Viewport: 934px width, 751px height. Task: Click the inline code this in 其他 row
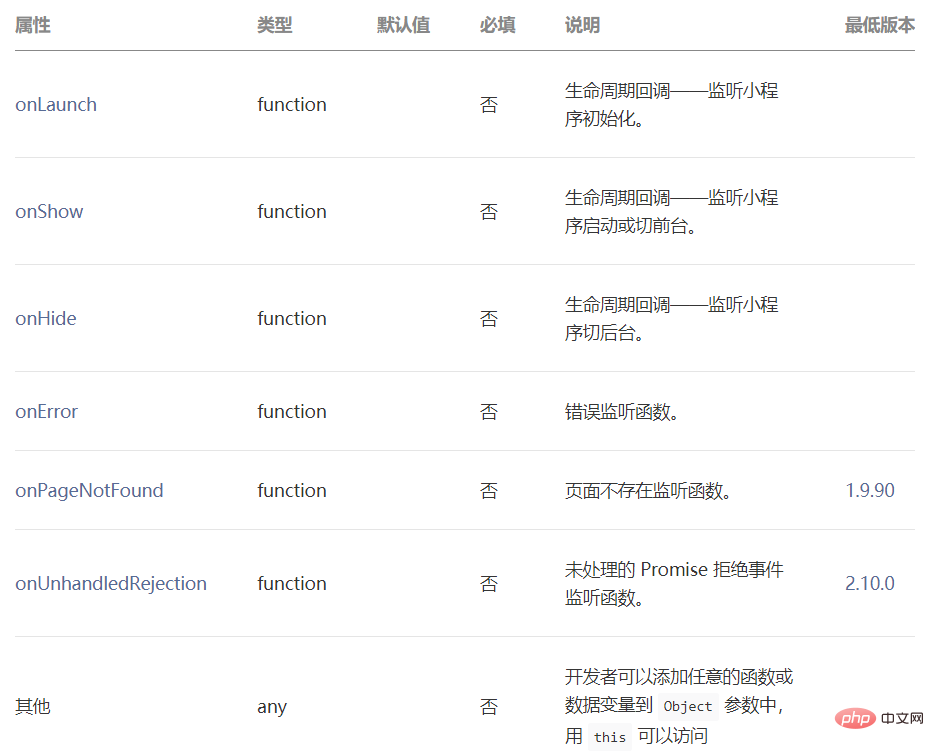coord(610,737)
